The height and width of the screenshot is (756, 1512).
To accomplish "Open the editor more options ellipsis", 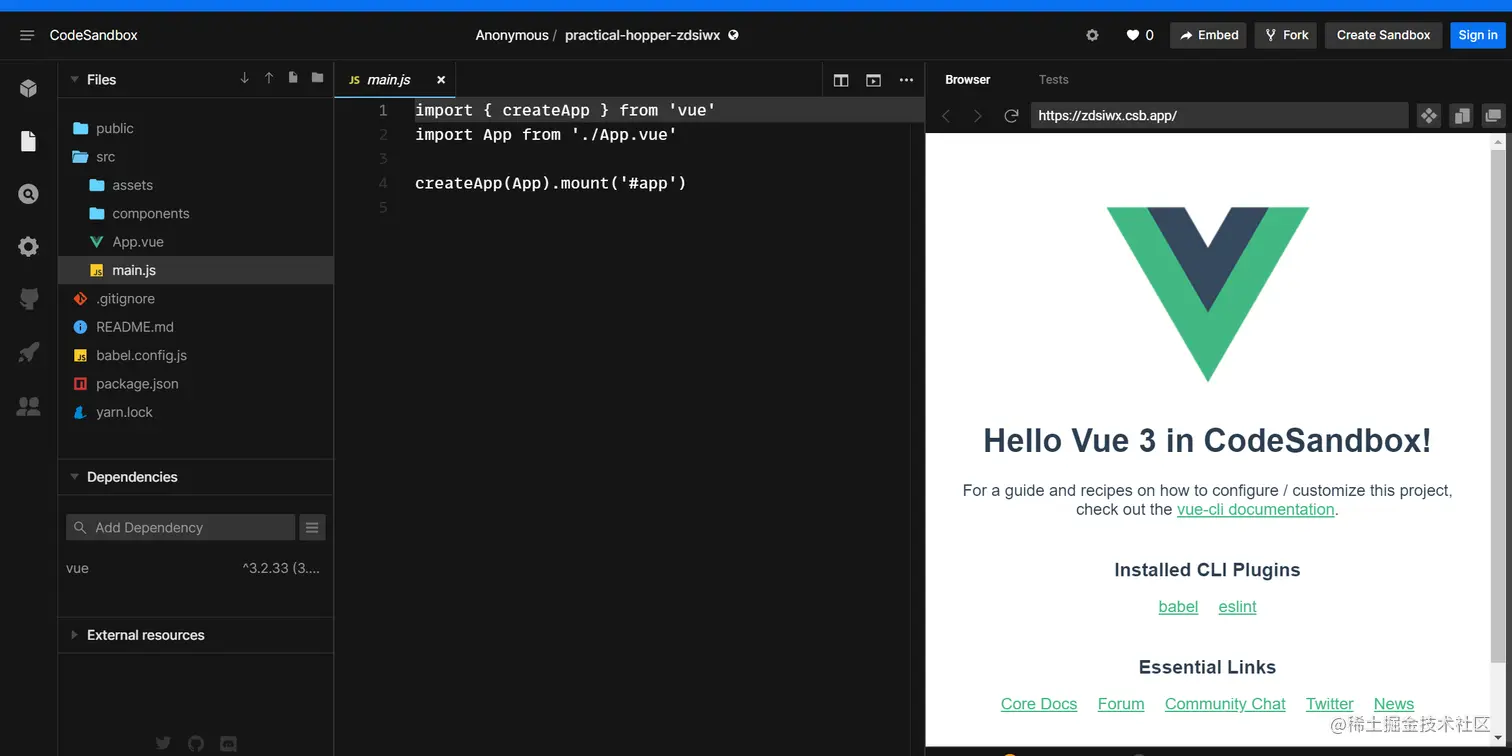I will (906, 80).
